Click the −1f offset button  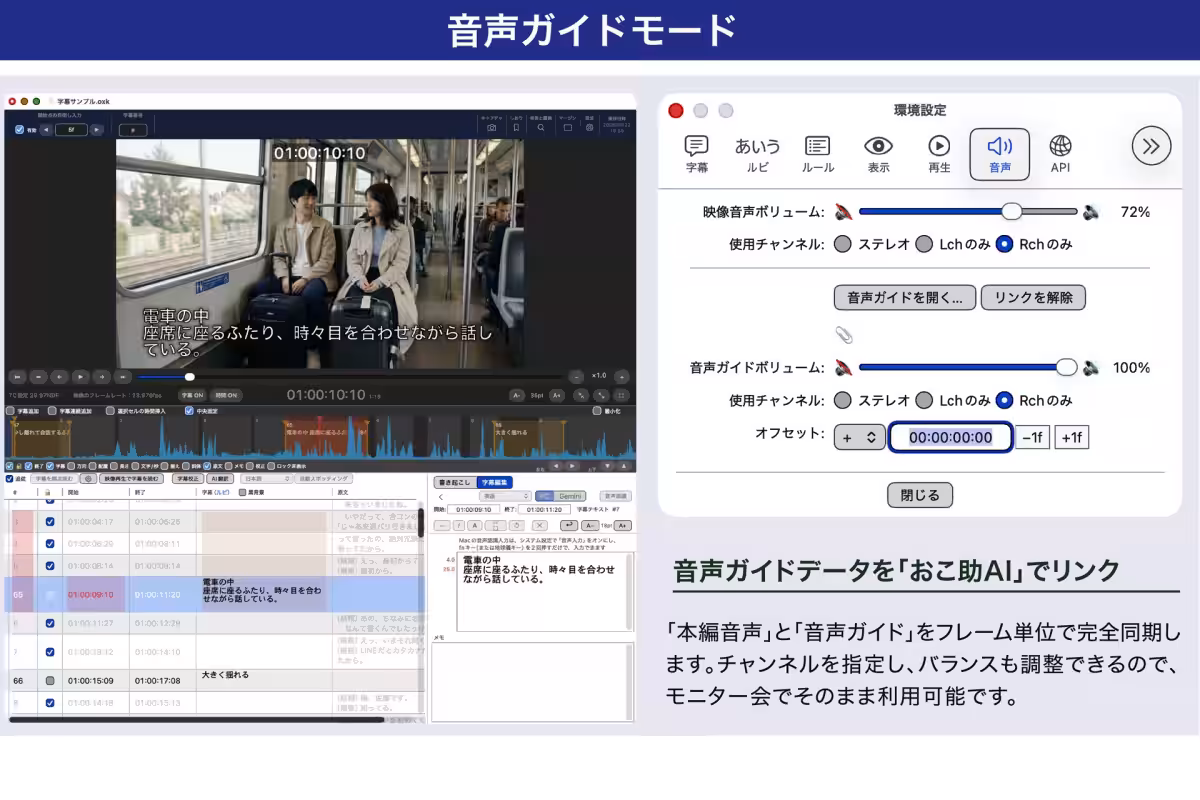pos(1032,437)
